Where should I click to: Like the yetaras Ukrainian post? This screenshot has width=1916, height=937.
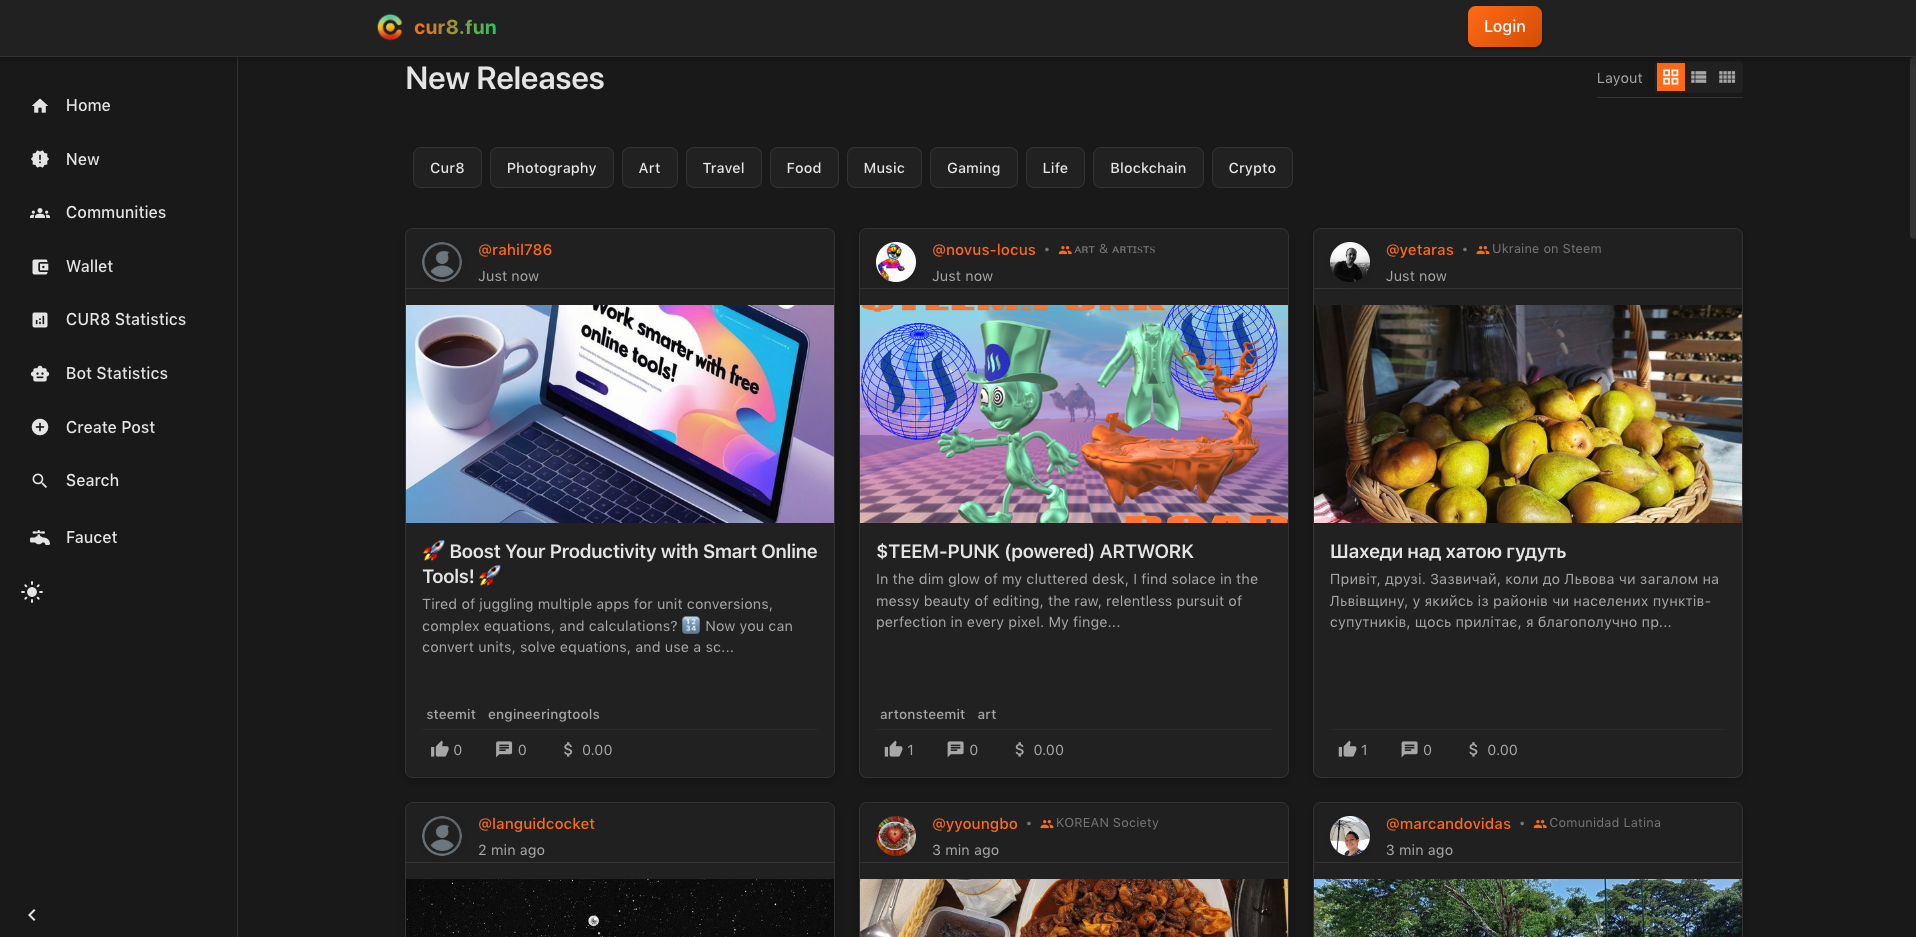1347,749
